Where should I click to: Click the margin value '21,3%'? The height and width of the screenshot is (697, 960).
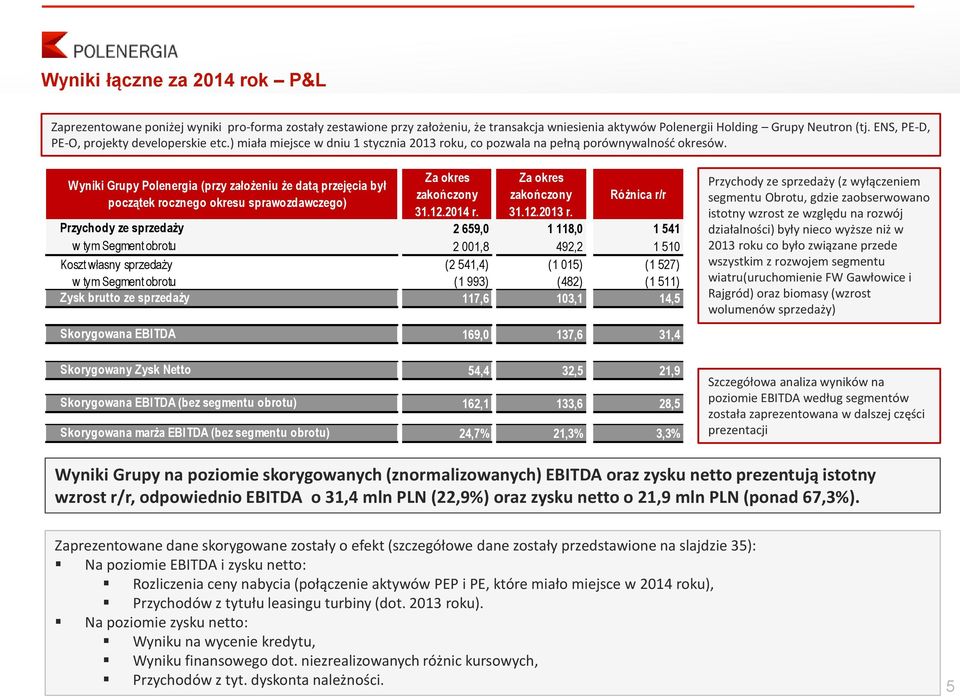568,434
